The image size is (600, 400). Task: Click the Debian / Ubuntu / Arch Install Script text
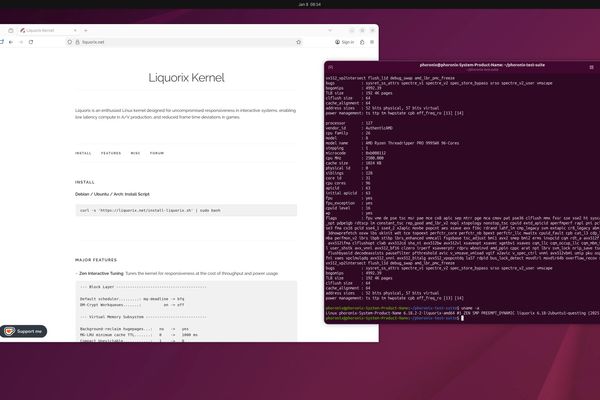(x=112, y=194)
